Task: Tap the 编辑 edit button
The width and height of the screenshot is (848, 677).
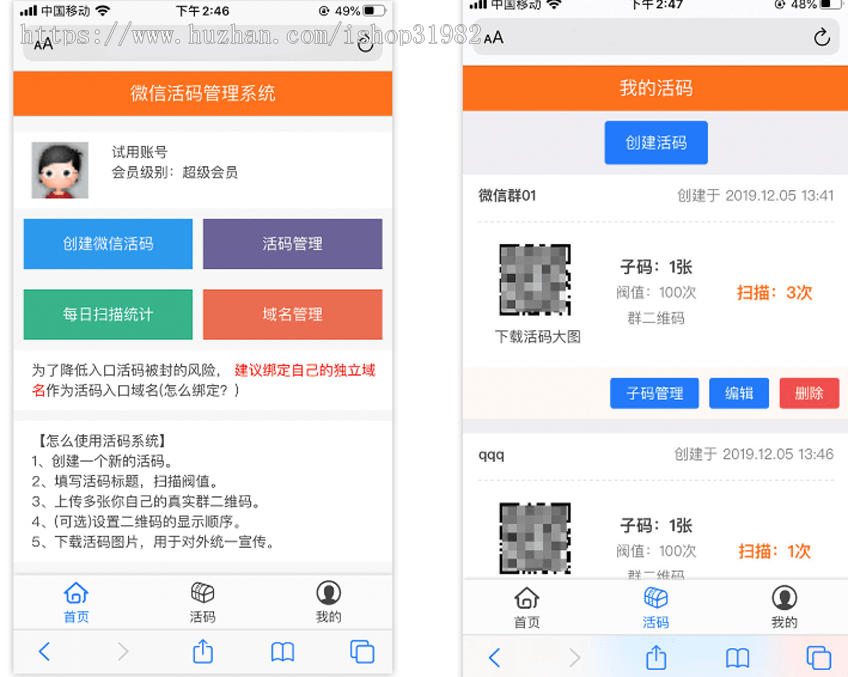Action: pos(738,393)
